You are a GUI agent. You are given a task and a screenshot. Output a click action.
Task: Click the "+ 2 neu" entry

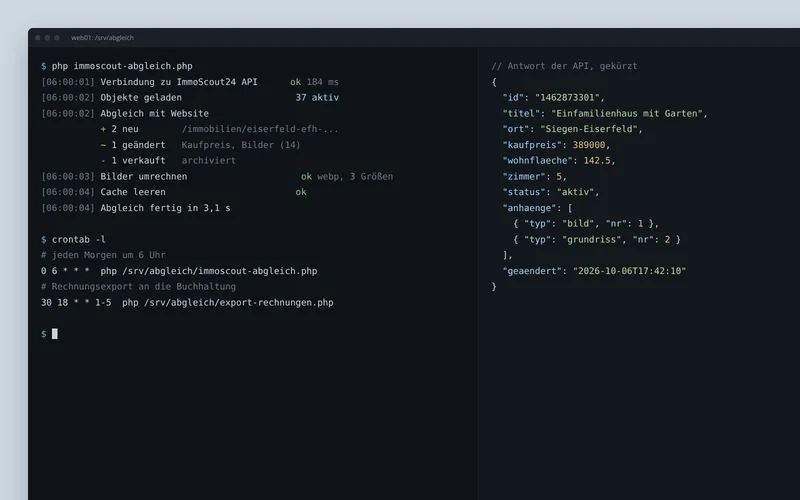(119, 130)
